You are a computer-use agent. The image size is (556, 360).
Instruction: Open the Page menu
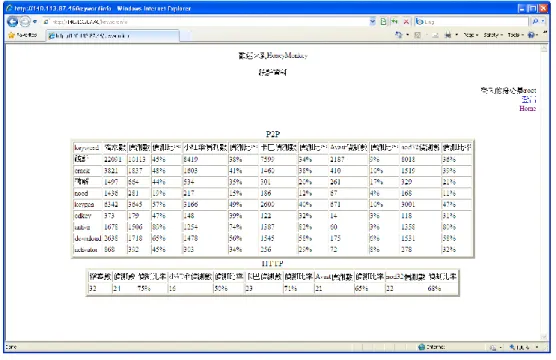coord(471,35)
